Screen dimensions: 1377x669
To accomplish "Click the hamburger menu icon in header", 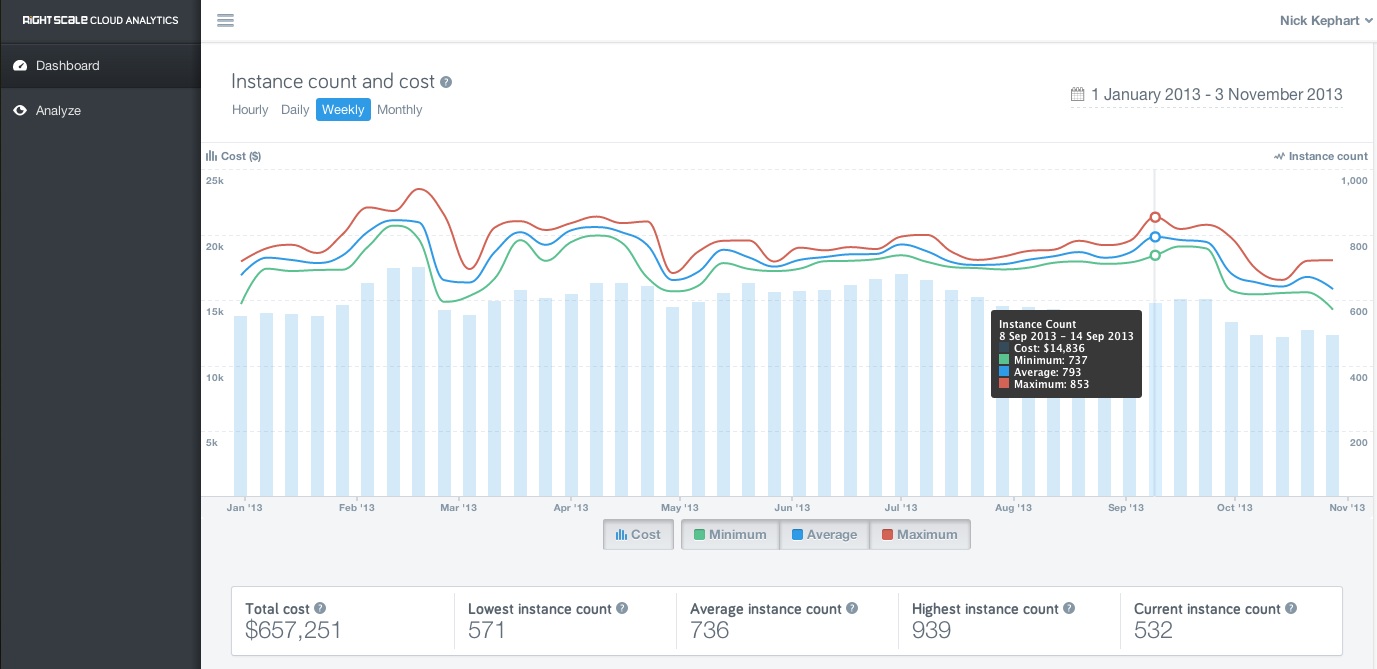I will click(225, 20).
